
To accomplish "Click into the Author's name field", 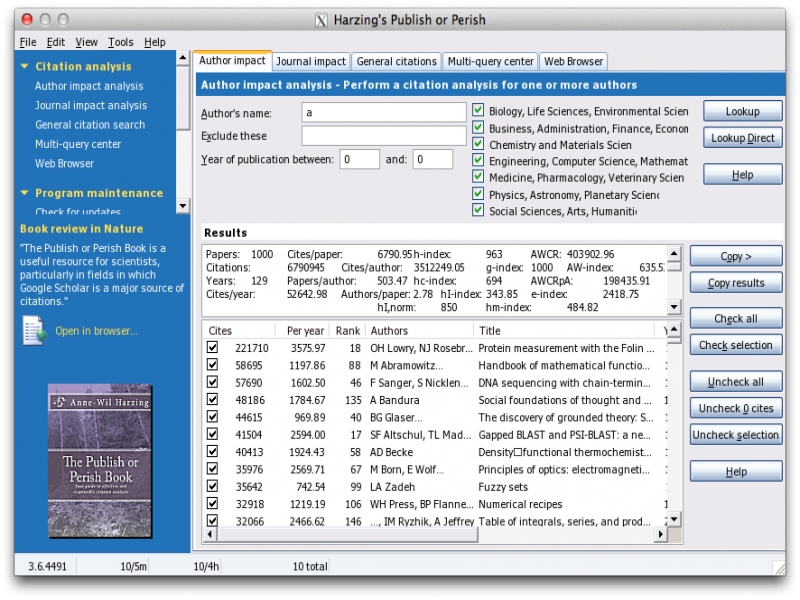I will point(384,112).
